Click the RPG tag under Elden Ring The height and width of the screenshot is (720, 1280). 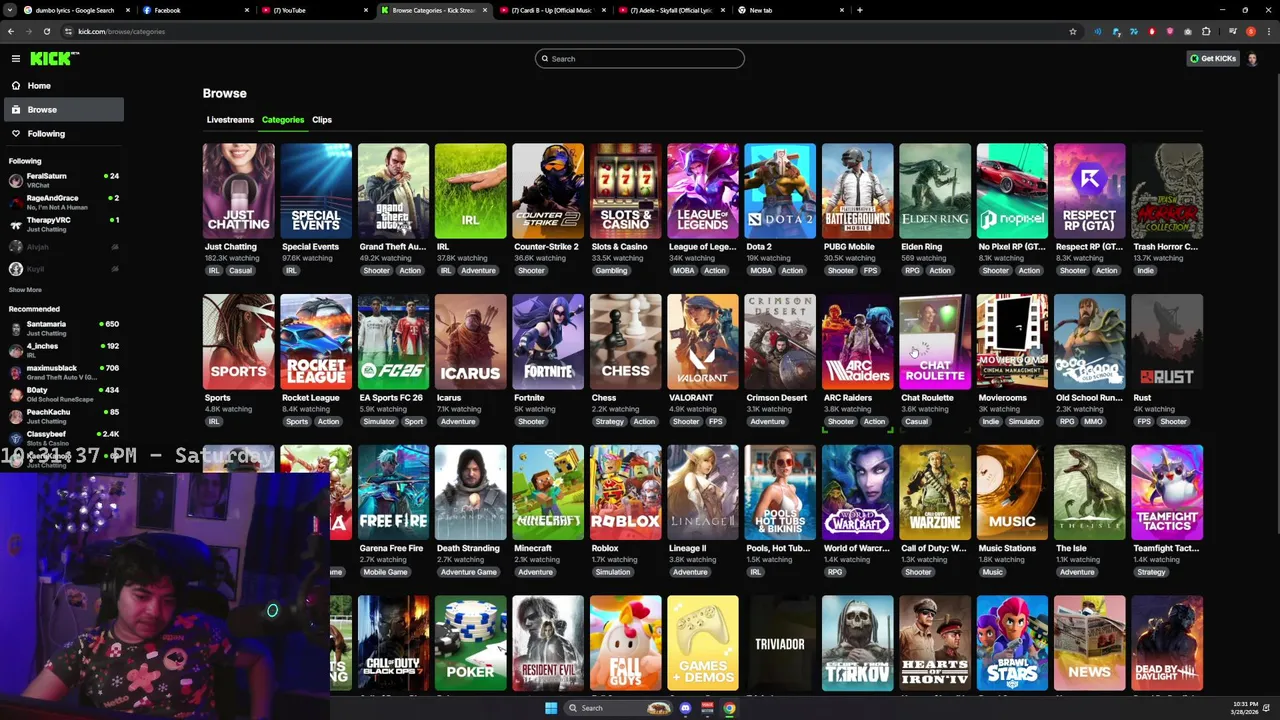[912, 271]
